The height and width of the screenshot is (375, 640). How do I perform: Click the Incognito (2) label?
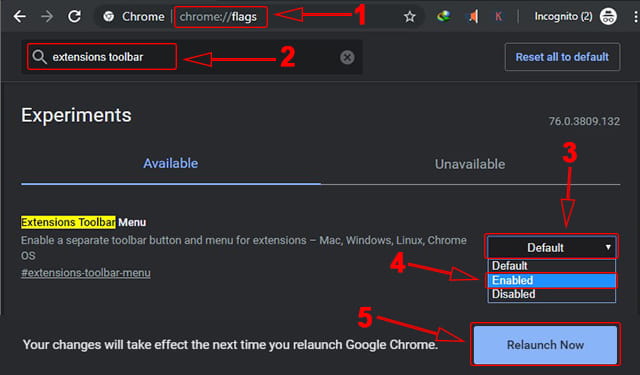tap(563, 17)
